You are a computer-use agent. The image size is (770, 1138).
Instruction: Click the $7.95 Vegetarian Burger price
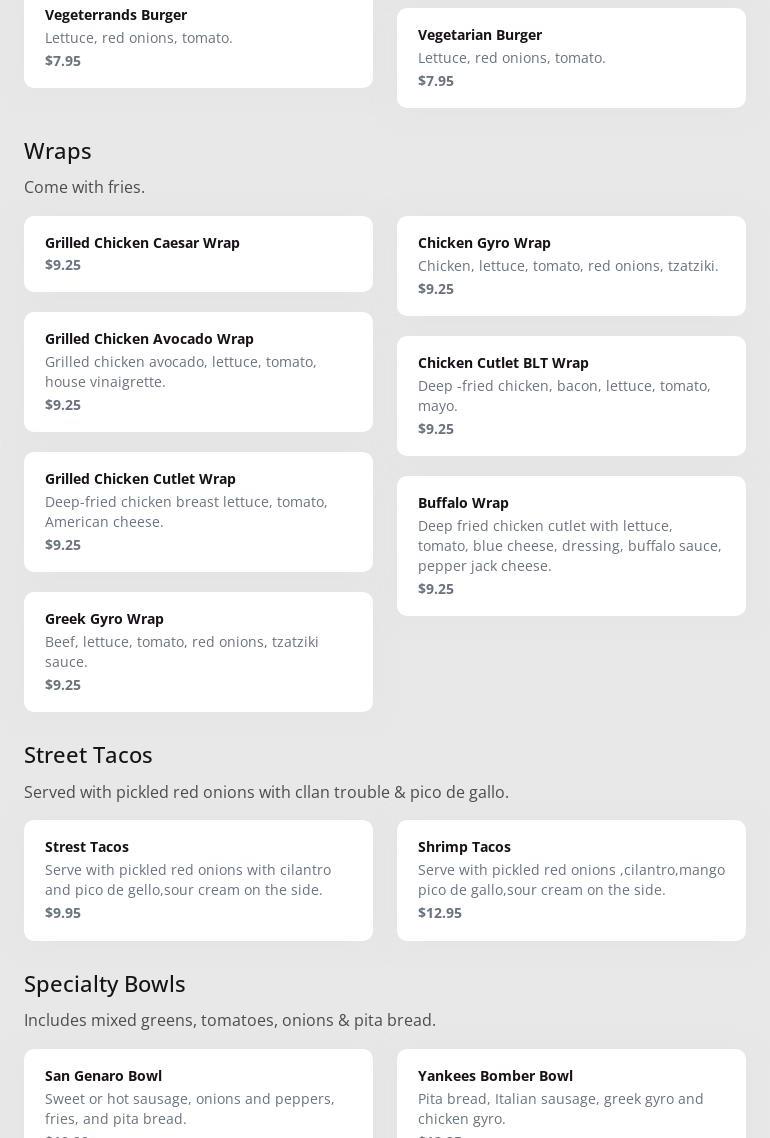pyautogui.click(x=436, y=81)
